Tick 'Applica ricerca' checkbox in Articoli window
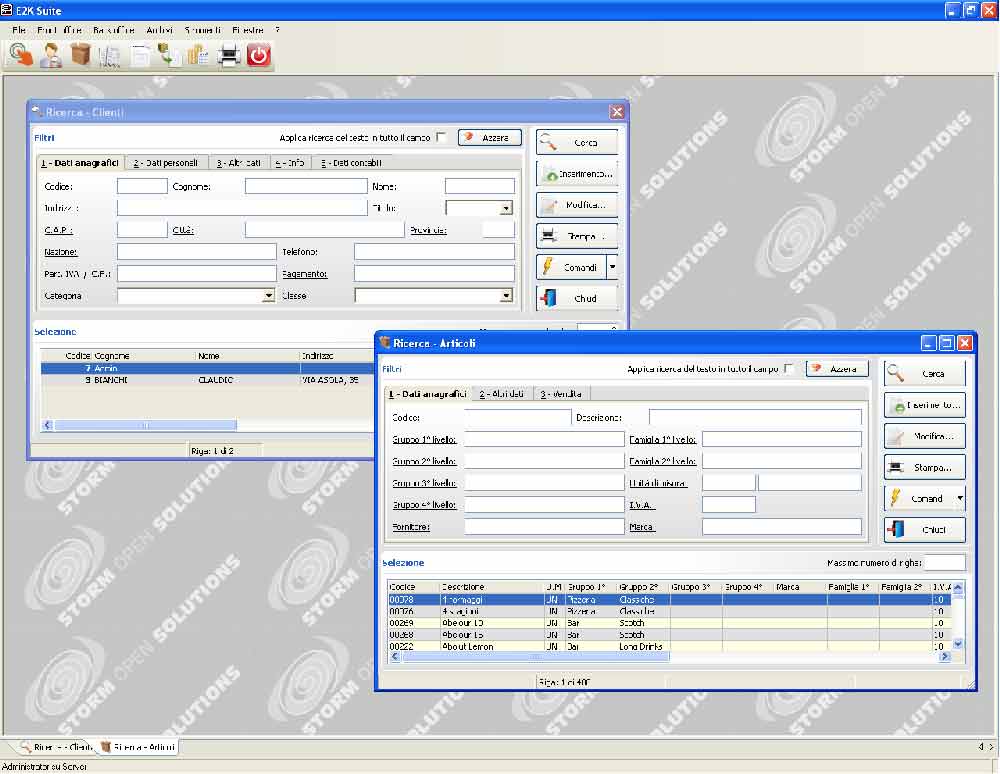 [789, 369]
